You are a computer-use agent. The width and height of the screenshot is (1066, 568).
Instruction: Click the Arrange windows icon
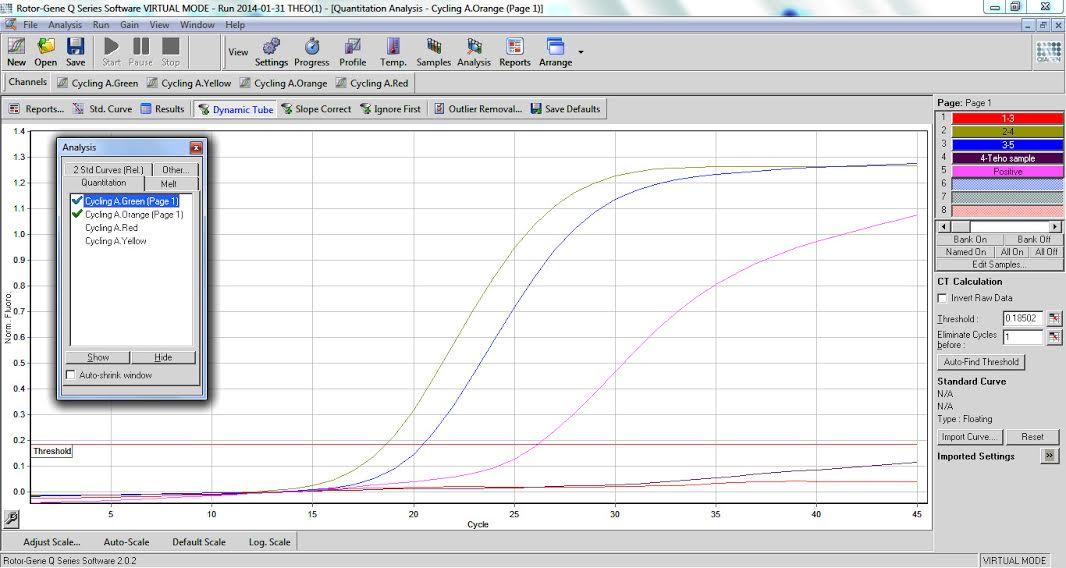[x=555, y=52]
